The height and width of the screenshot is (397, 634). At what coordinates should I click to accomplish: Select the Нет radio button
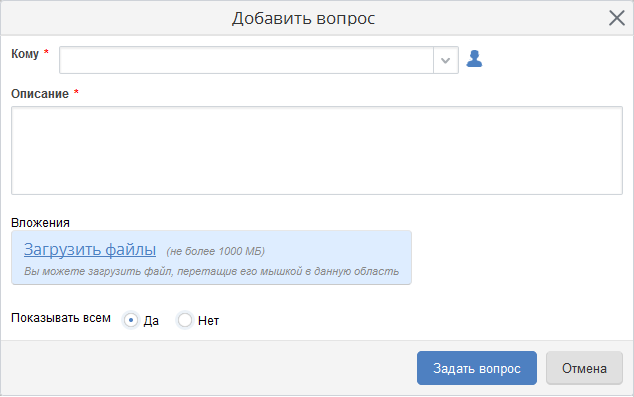(x=185, y=320)
